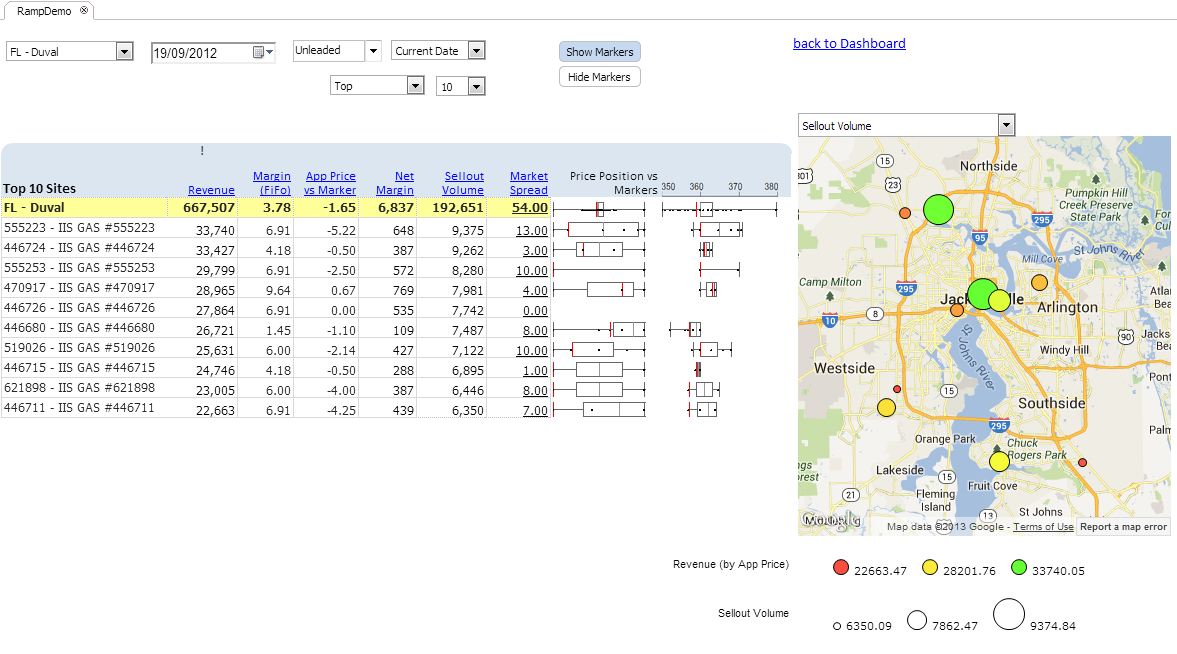
Task: Click the large green marker near Northside
Action: click(938, 209)
